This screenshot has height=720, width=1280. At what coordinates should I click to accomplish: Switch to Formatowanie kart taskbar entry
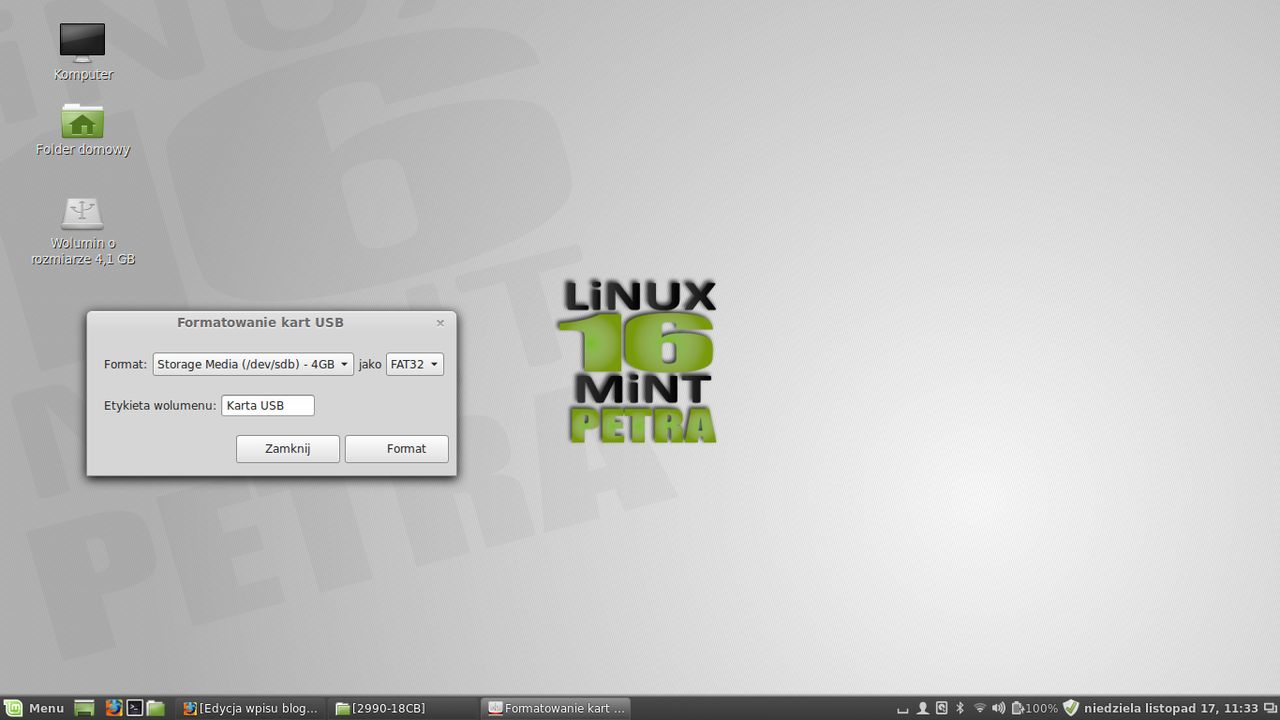pyautogui.click(x=556, y=708)
